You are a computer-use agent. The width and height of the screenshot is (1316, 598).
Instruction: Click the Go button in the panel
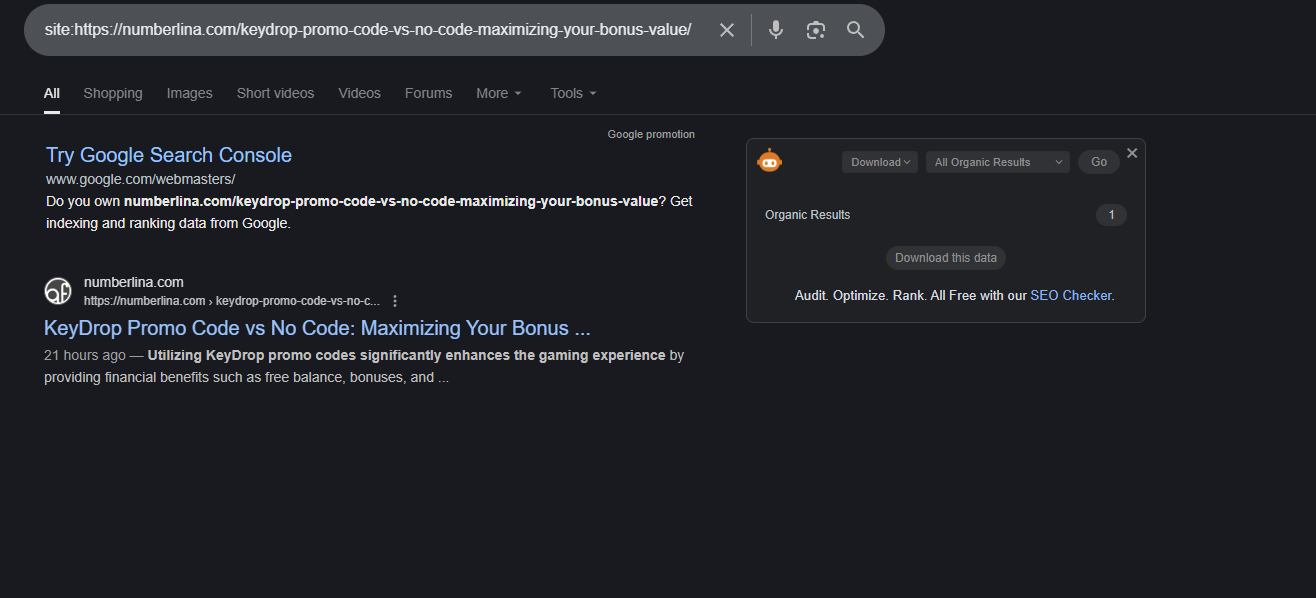click(1099, 162)
